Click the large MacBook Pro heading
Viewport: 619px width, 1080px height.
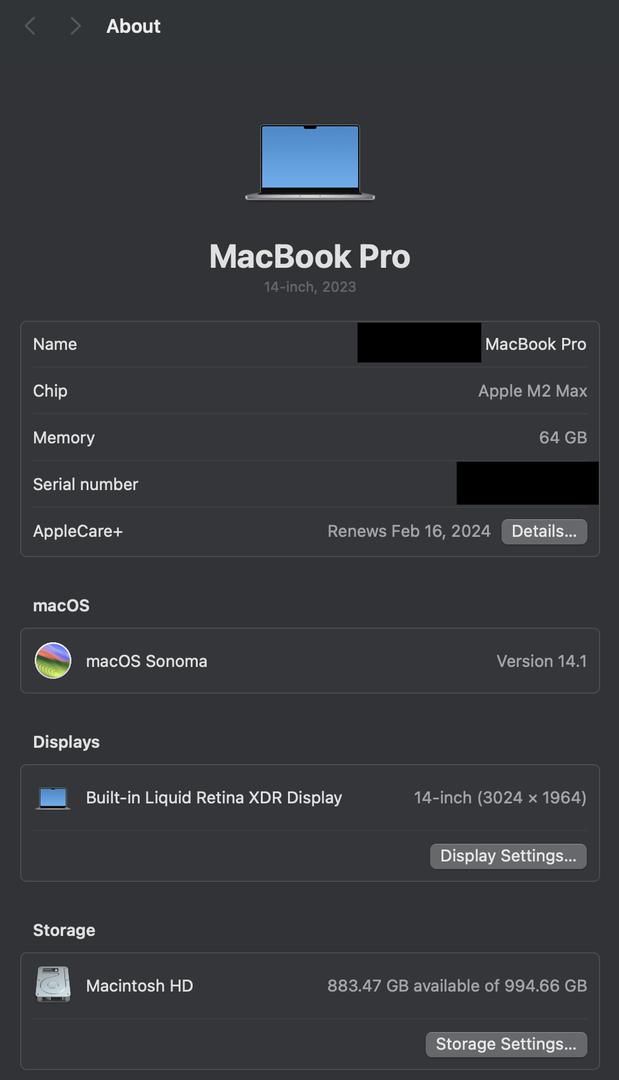point(310,257)
